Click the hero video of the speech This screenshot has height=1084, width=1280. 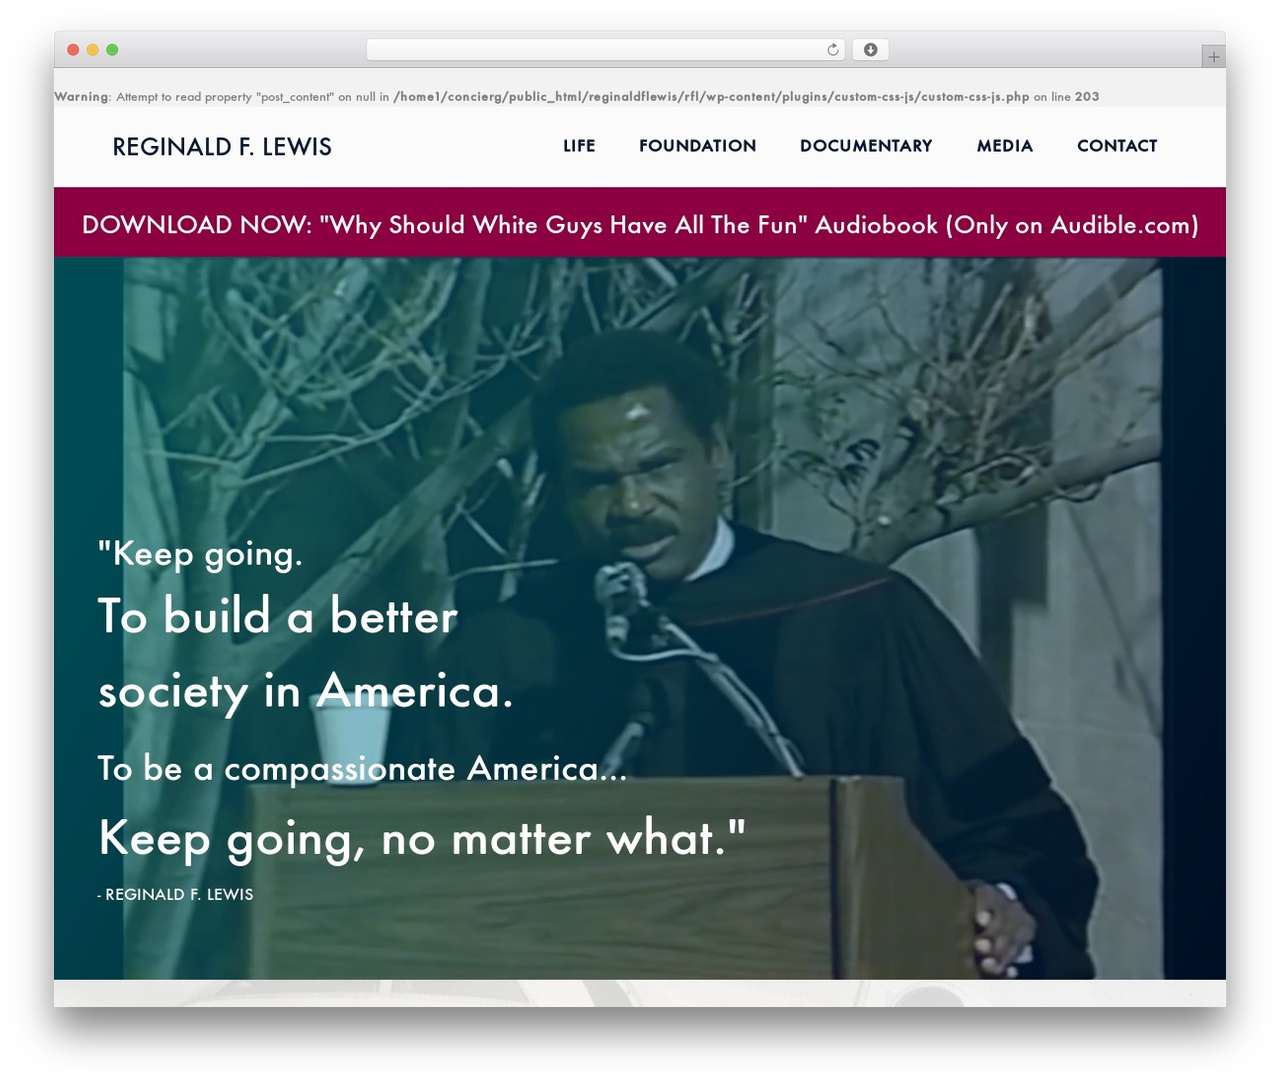(x=640, y=618)
